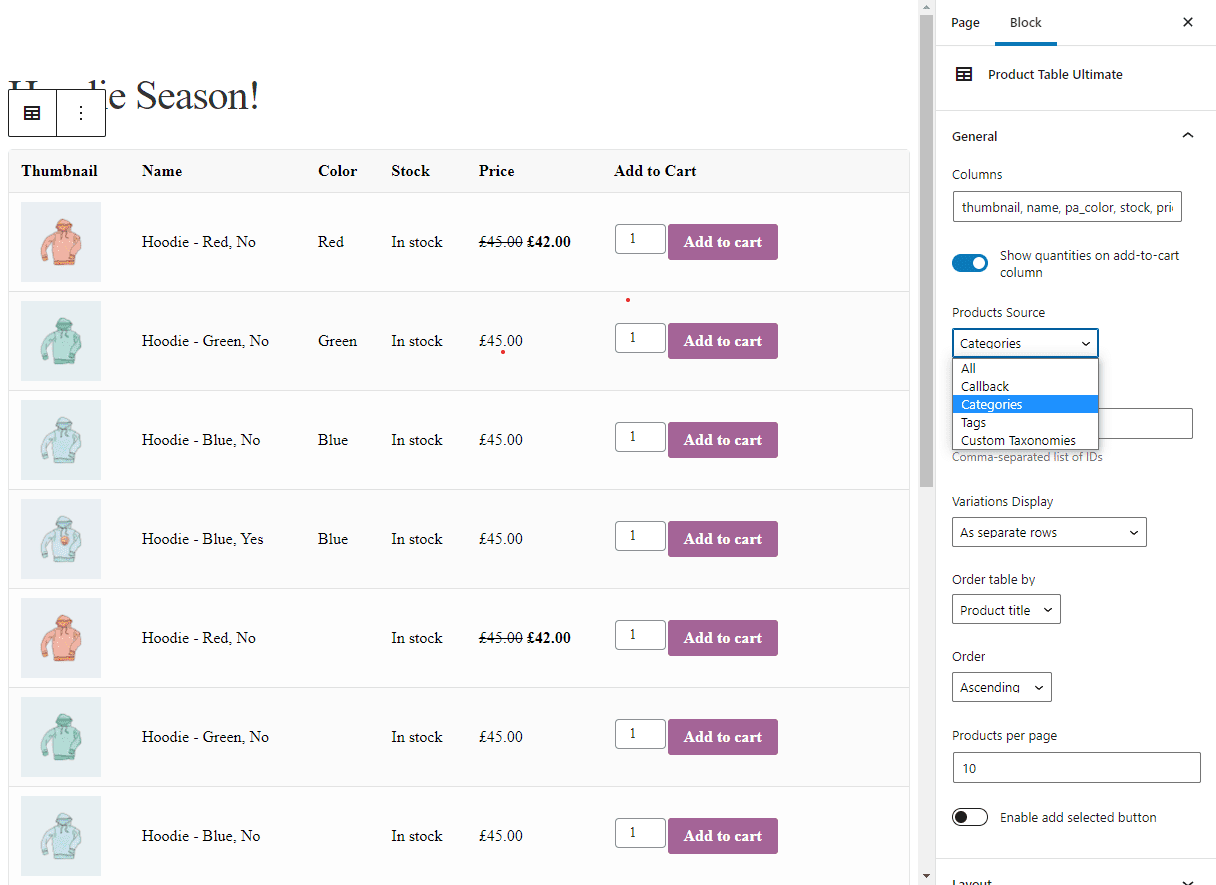Click quantity field for Hoodie - Blue, Yes

click(x=640, y=536)
